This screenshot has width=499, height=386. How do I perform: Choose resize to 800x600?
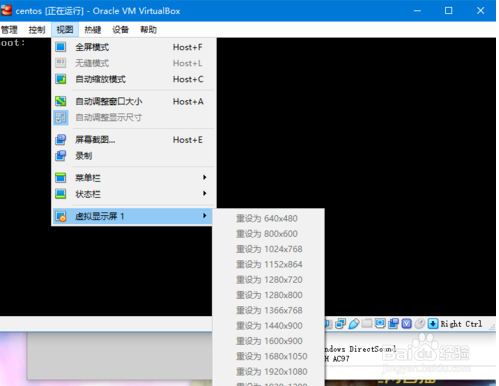point(269,234)
